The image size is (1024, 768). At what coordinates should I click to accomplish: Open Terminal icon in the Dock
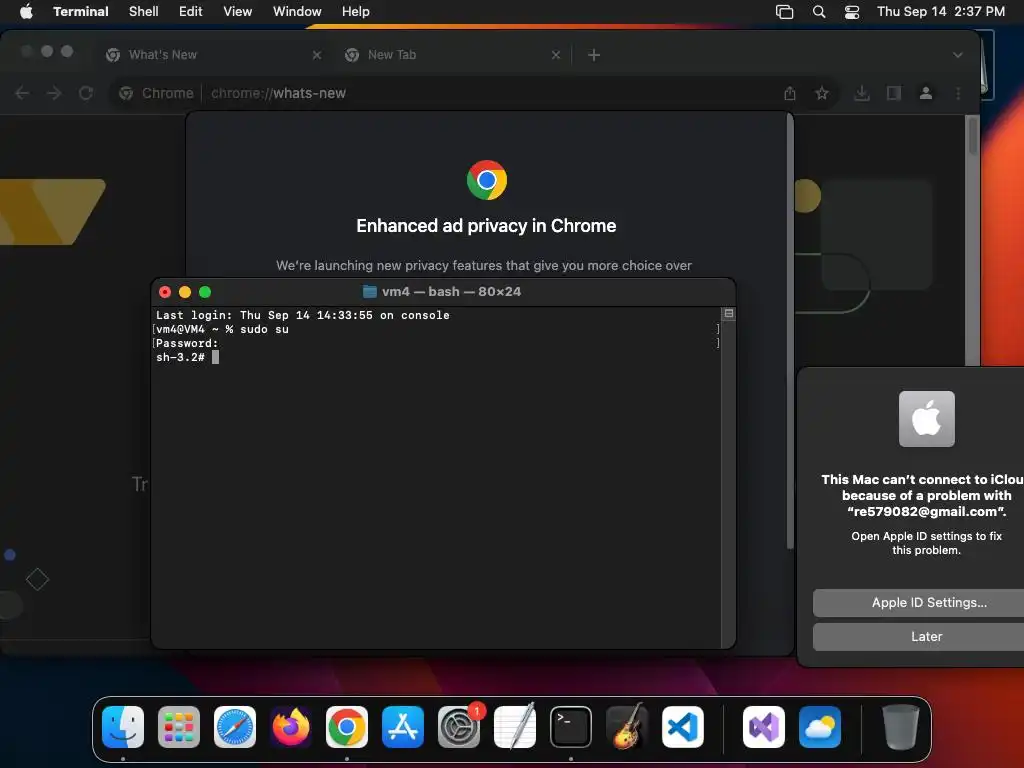click(571, 727)
